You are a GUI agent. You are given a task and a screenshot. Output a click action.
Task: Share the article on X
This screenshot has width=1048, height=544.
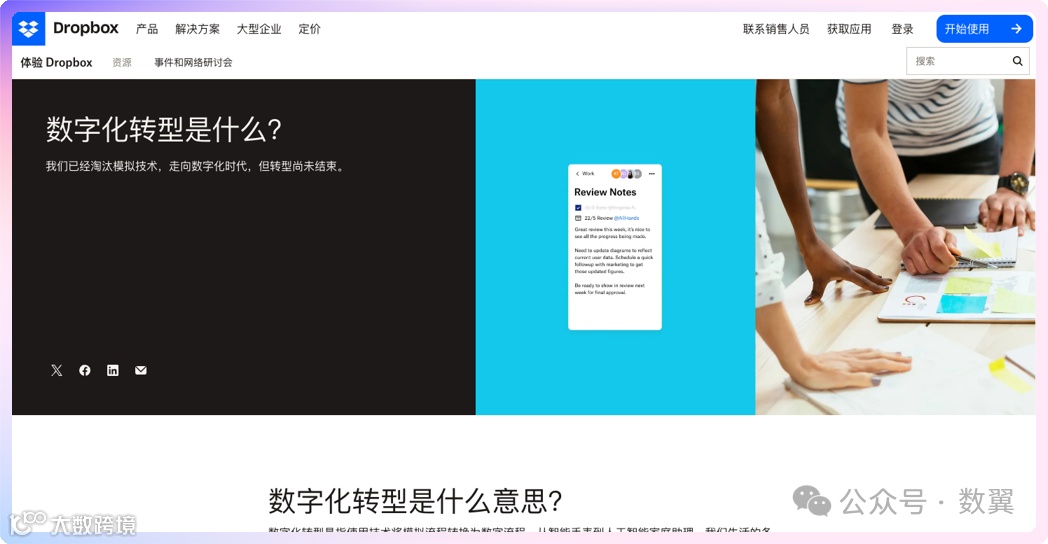(57, 370)
